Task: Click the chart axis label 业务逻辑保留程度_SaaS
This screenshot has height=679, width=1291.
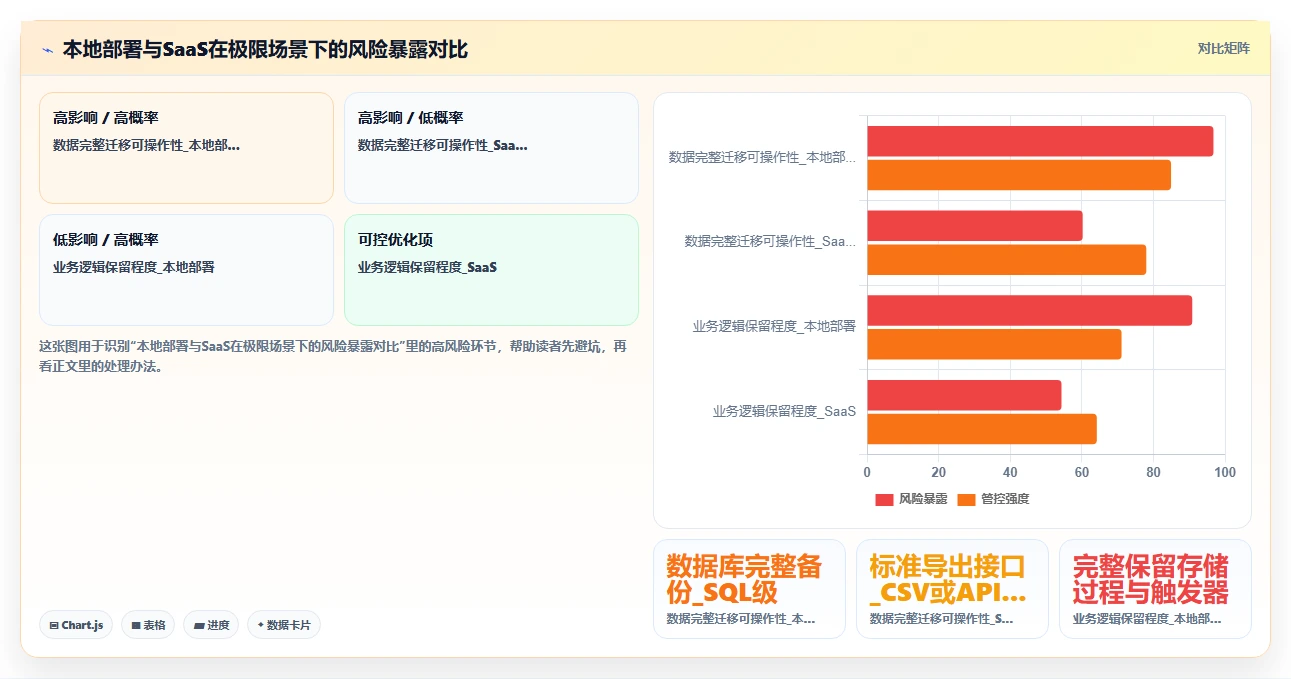Action: (x=784, y=411)
